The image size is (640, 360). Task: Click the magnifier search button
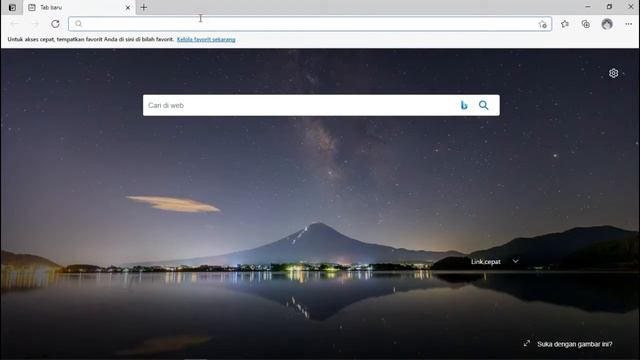(484, 105)
